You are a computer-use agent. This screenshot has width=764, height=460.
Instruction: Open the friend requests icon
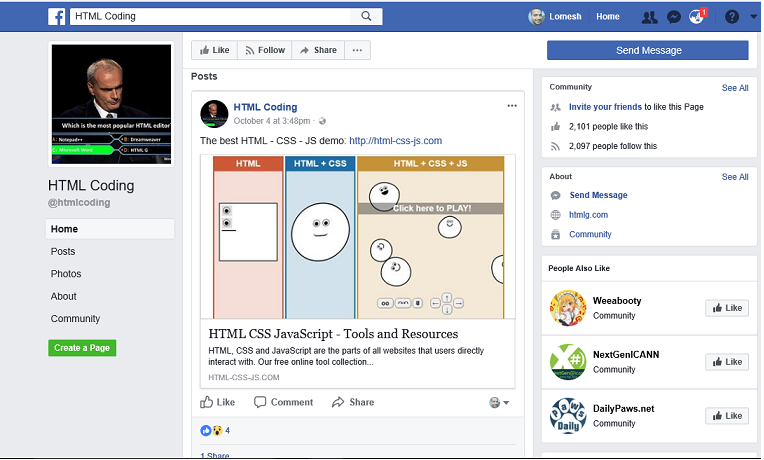[x=650, y=17]
